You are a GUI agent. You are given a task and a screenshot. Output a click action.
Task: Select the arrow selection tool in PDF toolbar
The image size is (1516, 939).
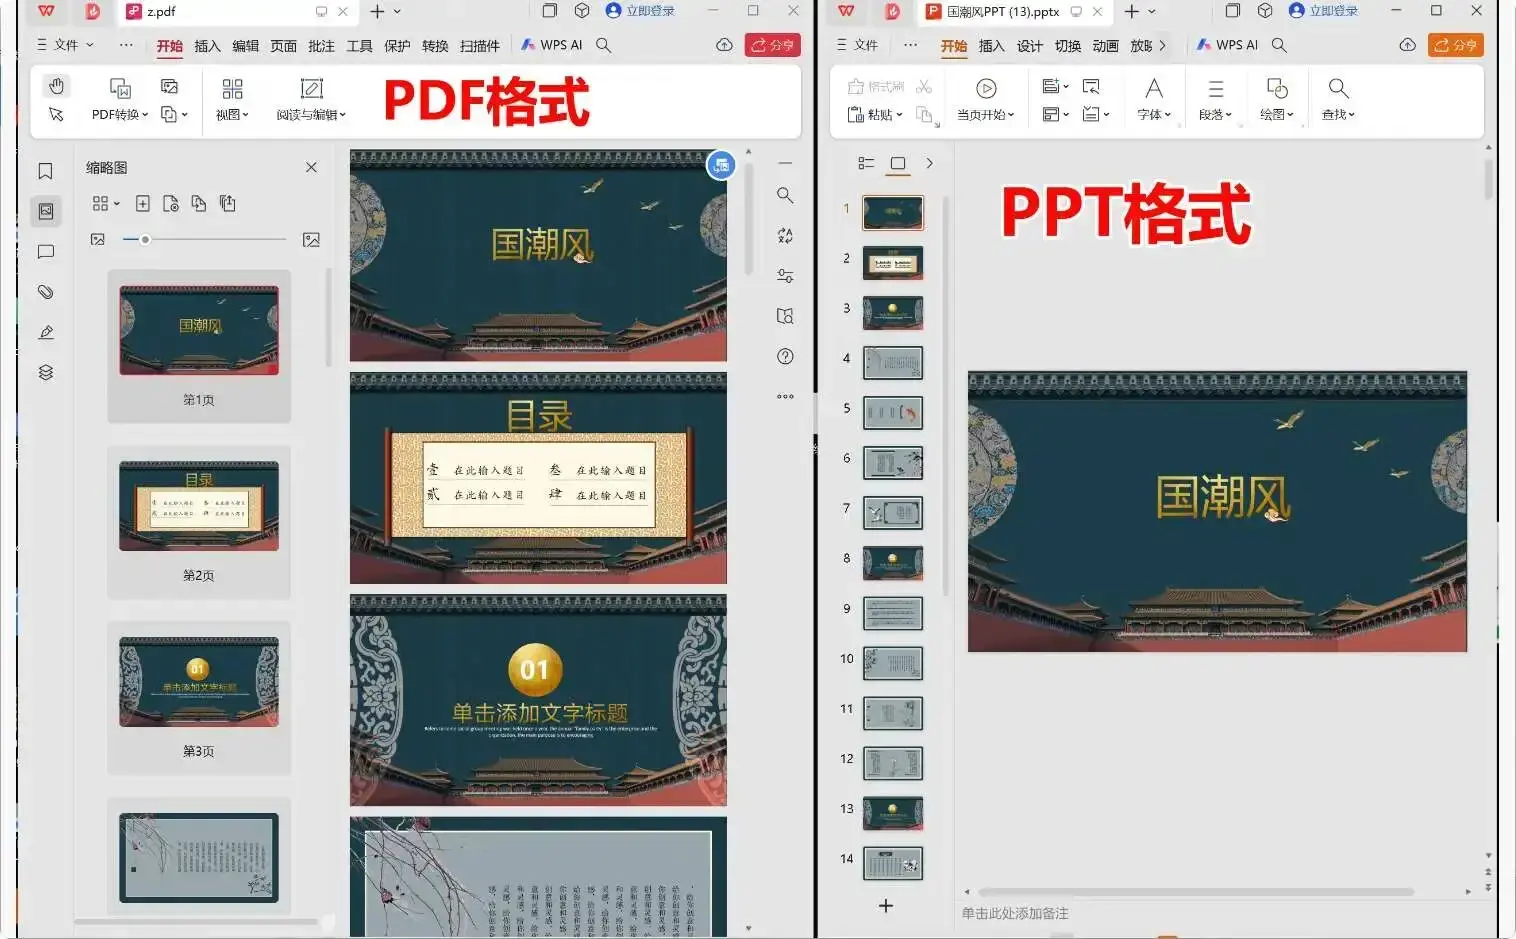[x=57, y=114]
